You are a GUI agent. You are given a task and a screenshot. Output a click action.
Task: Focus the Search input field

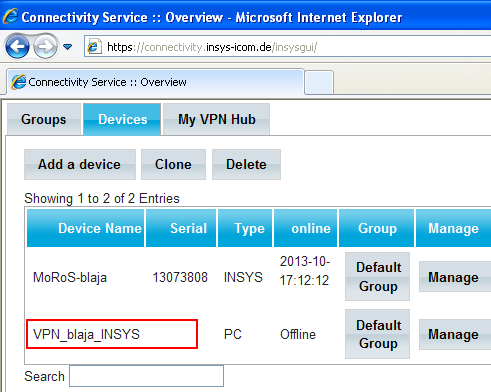[x=146, y=376]
